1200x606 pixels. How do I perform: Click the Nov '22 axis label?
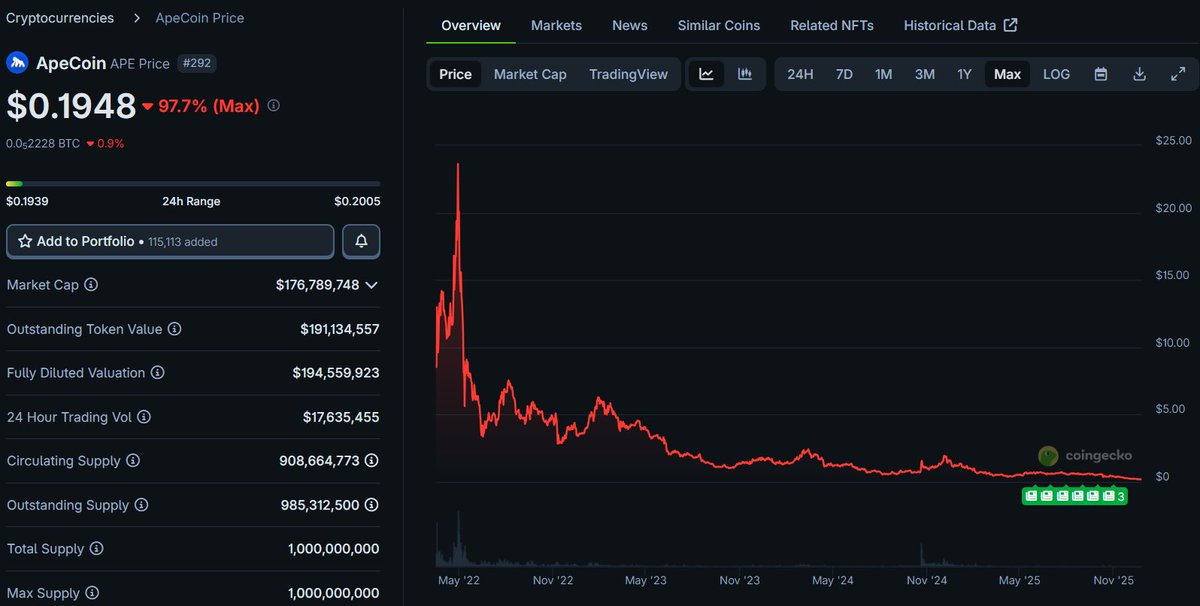(x=552, y=580)
